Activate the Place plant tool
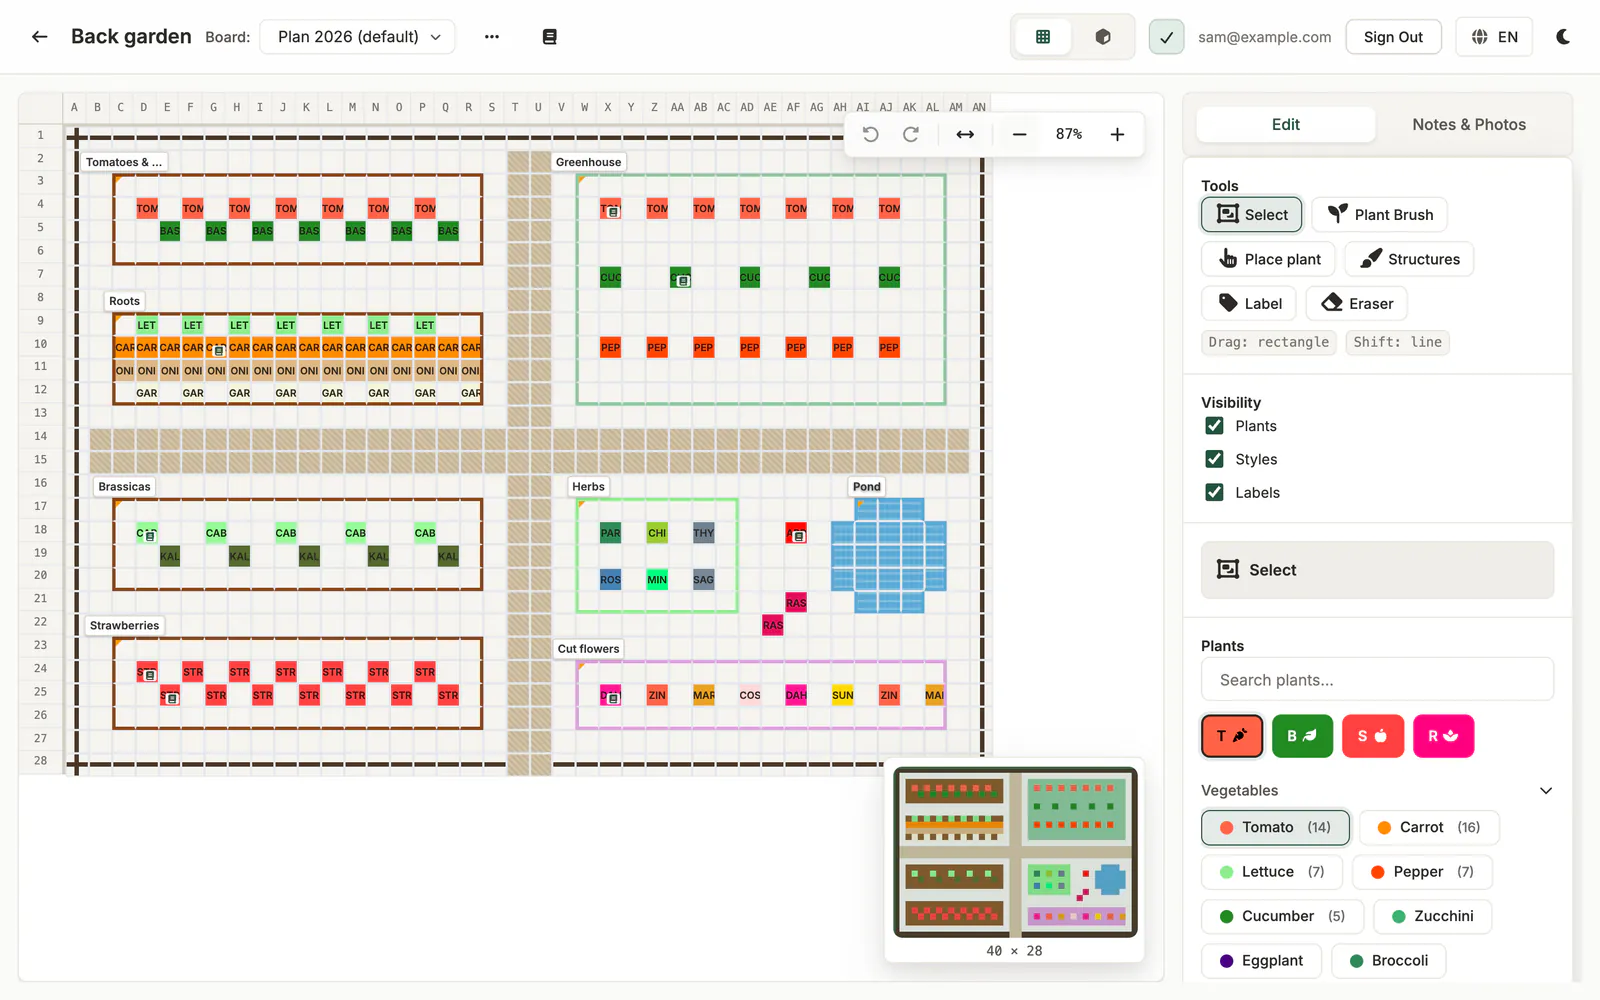Screen dimensions: 1600x1000 point(1269,259)
